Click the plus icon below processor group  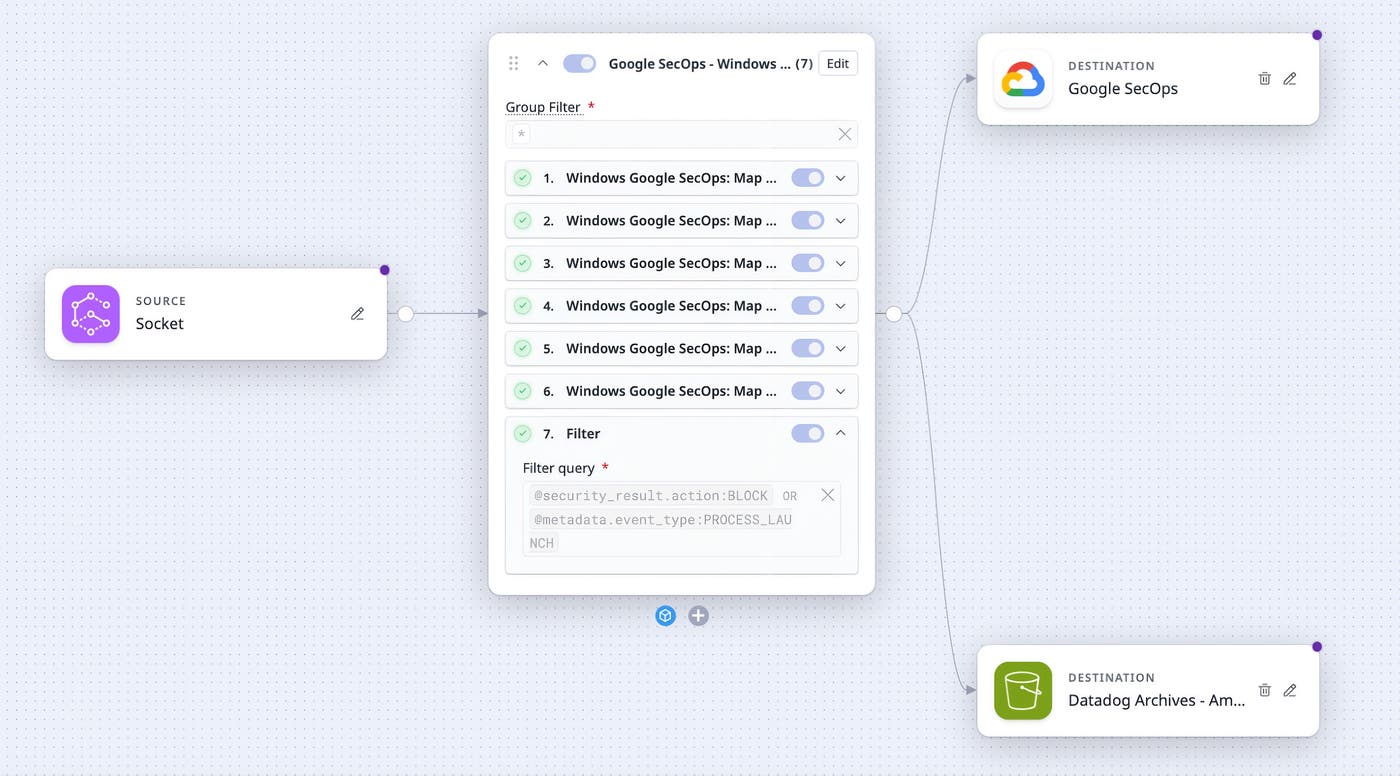pos(699,616)
